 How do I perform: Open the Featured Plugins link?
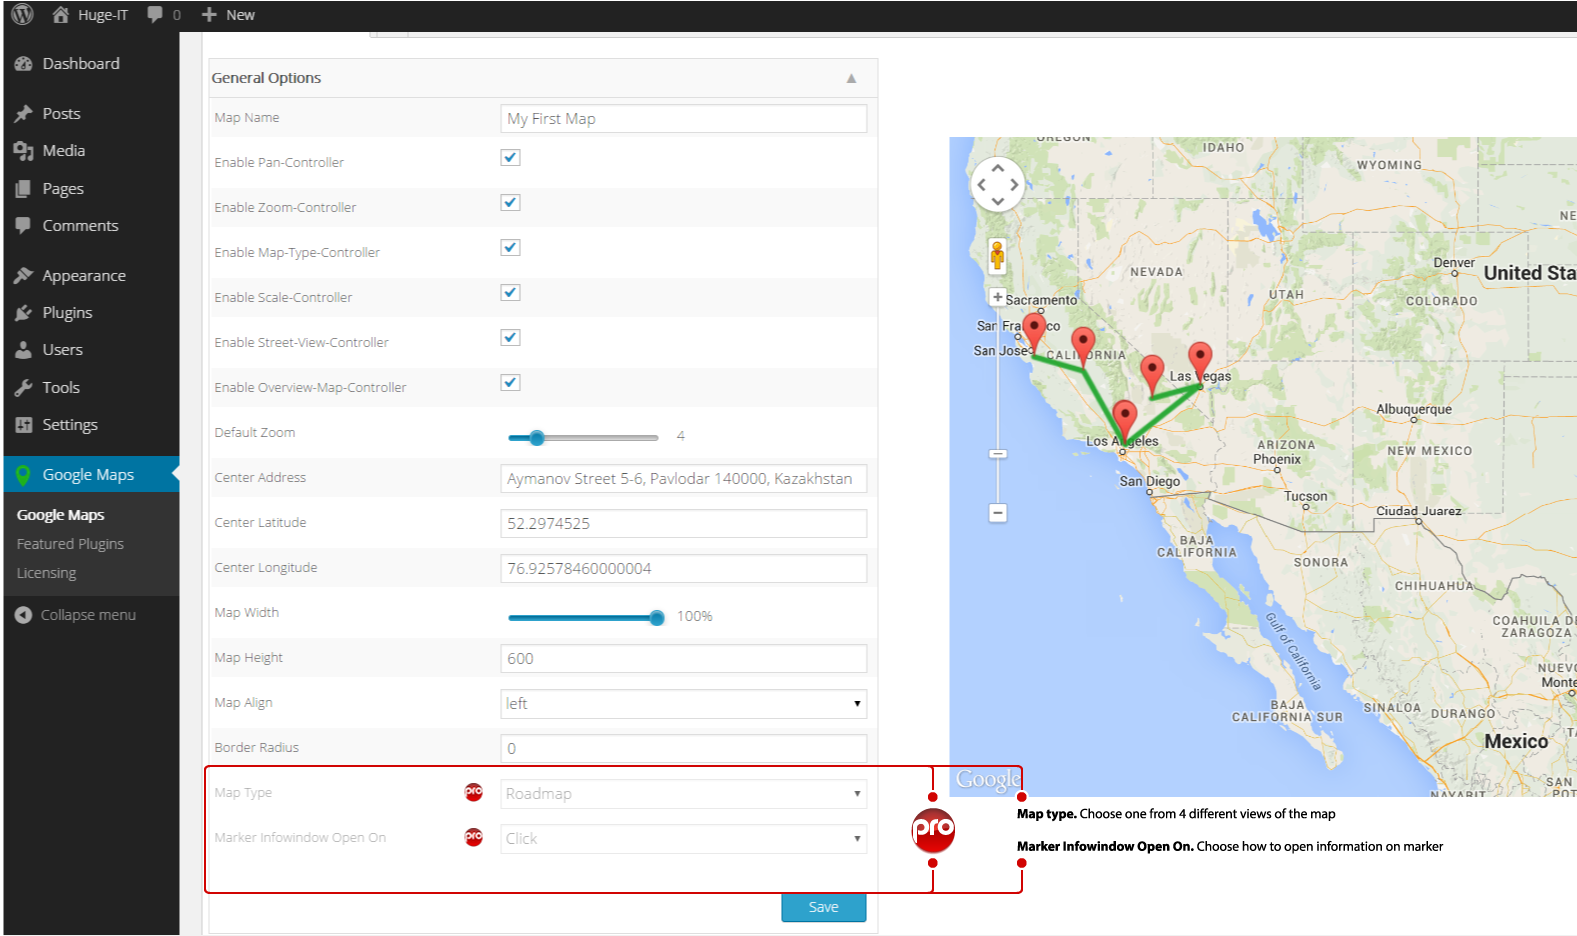tap(70, 544)
